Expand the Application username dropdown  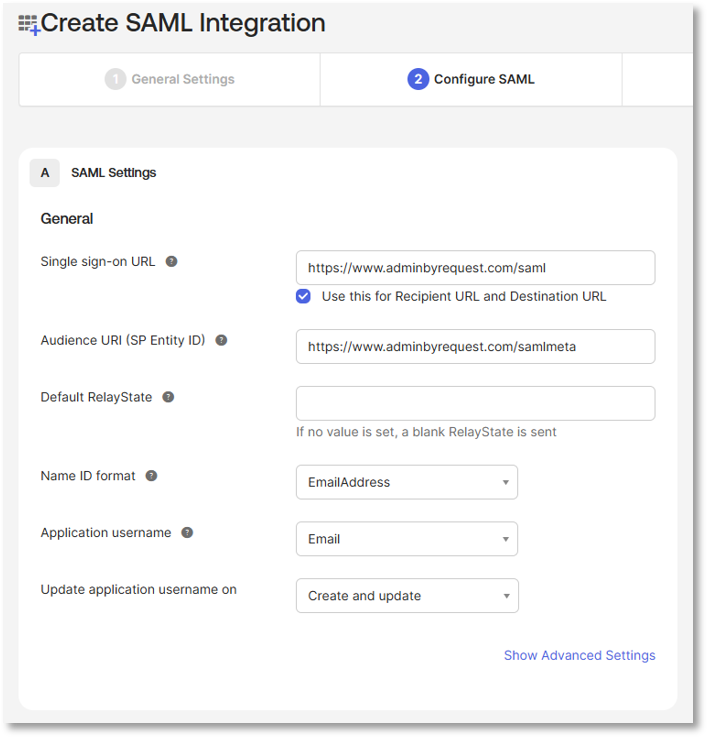click(x=406, y=539)
